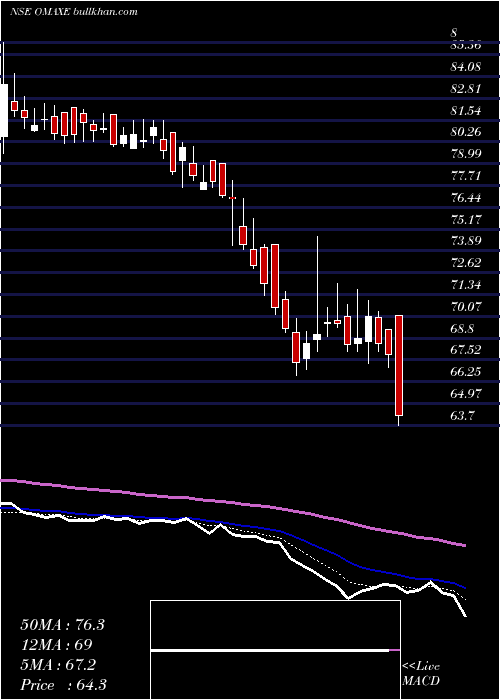
Task: Click the 67.52 price axis label
Action: (466, 350)
